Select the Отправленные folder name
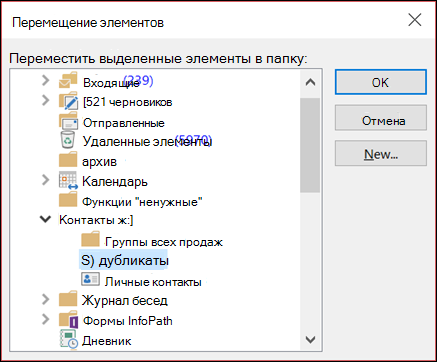The width and height of the screenshot is (437, 362). pos(124,123)
